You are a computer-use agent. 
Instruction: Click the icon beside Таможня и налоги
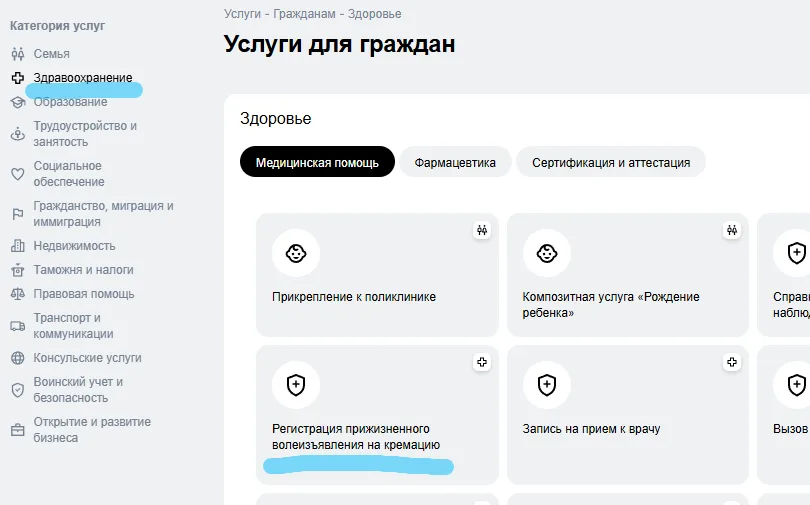point(18,270)
